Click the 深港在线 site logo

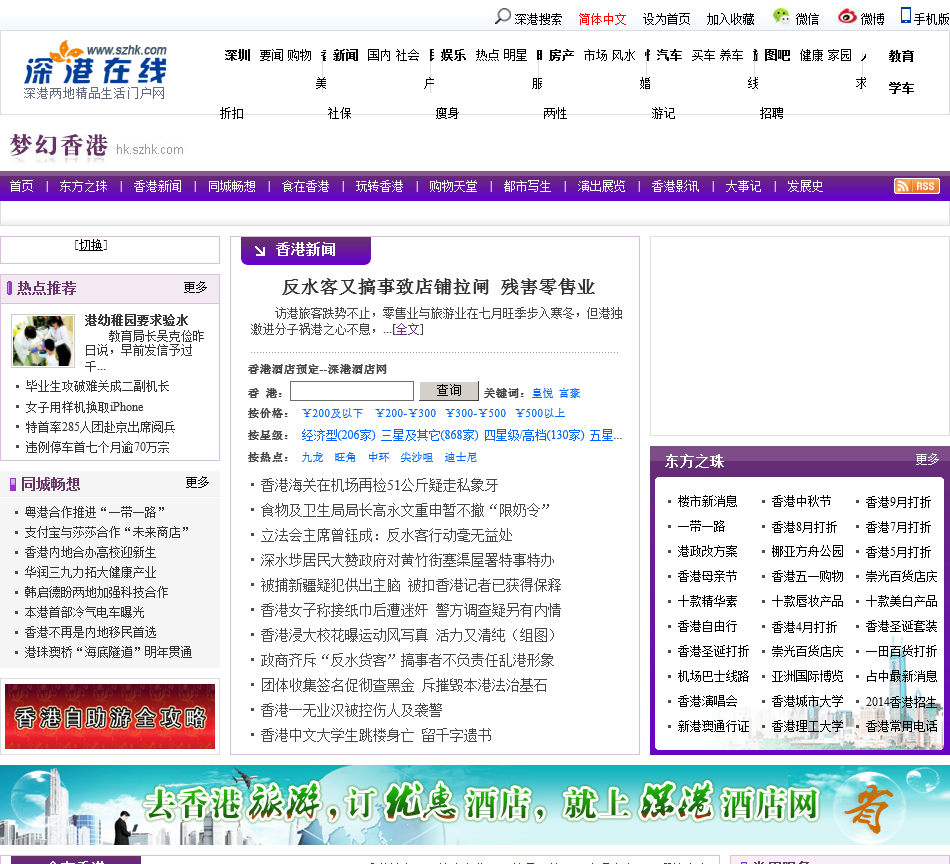tap(95, 71)
